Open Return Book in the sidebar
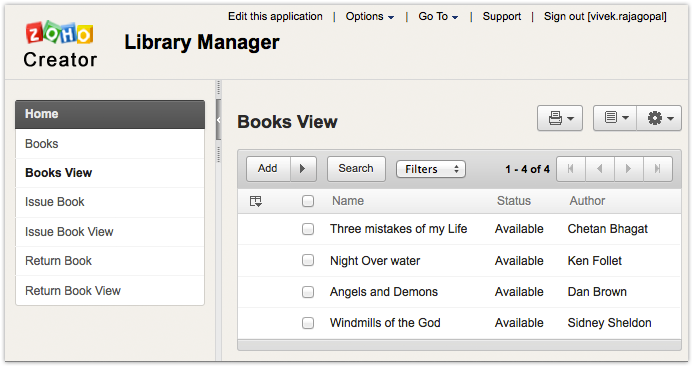The width and height of the screenshot is (693, 367). click(x=110, y=261)
